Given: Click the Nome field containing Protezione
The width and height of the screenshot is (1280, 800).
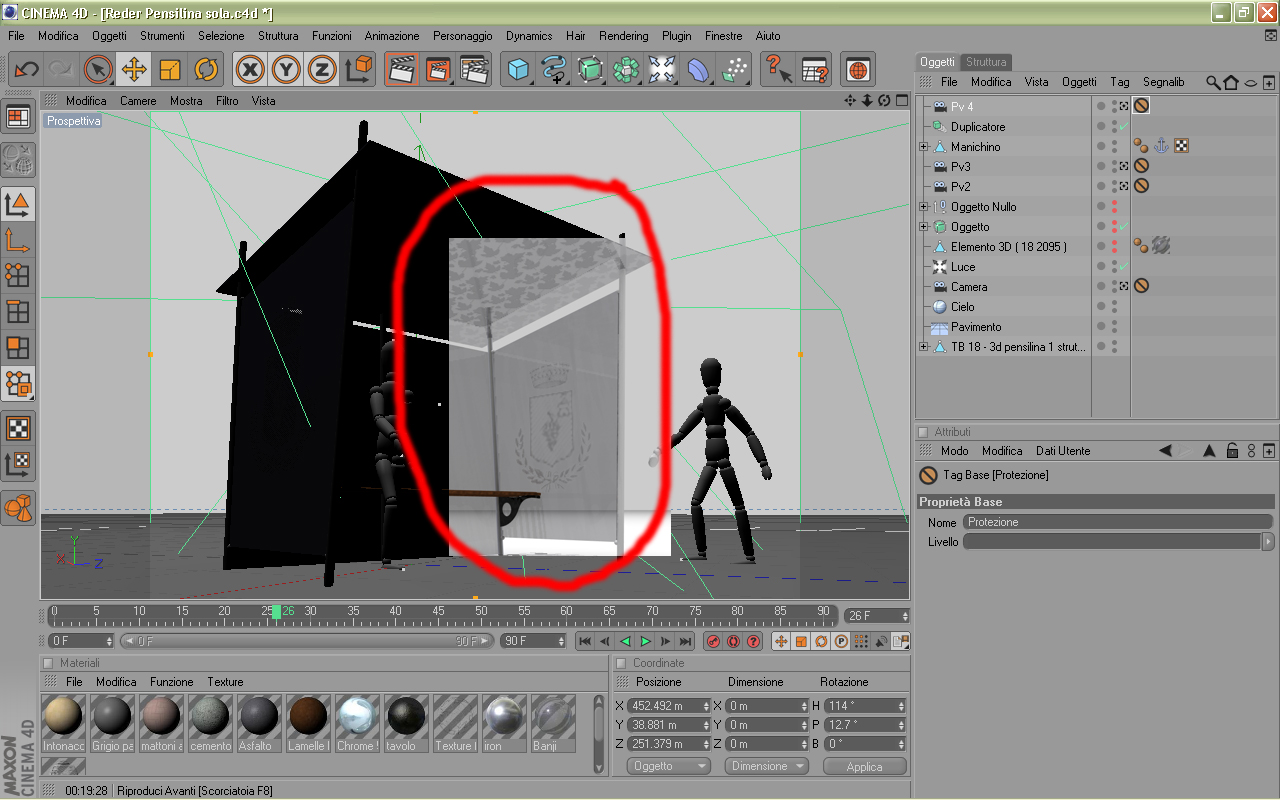Looking at the screenshot, I should point(1118,522).
